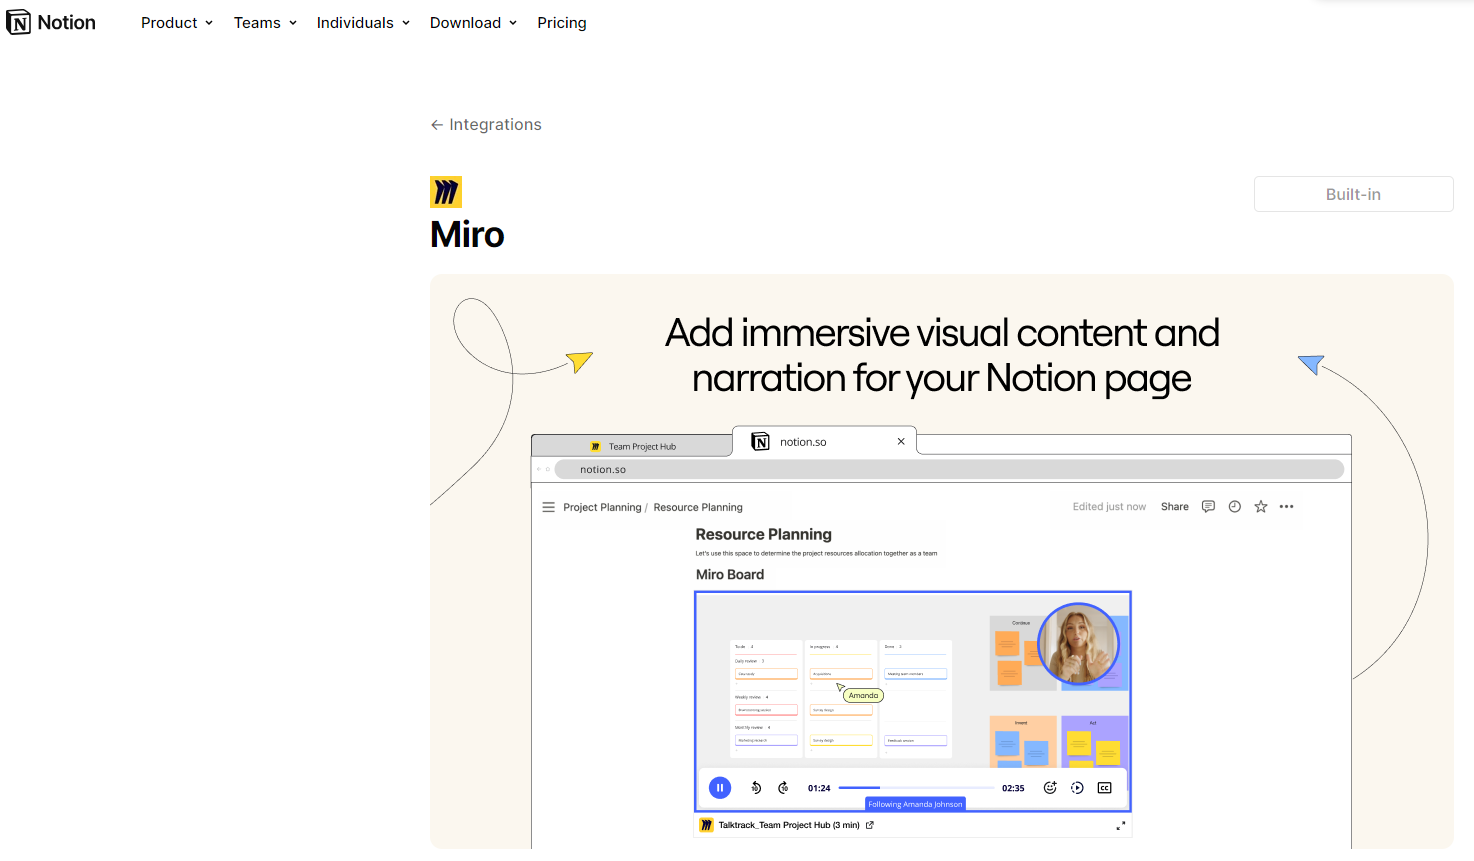The width and height of the screenshot is (1474, 861).
Task: Click Edited just now text
Action: (x=1109, y=507)
